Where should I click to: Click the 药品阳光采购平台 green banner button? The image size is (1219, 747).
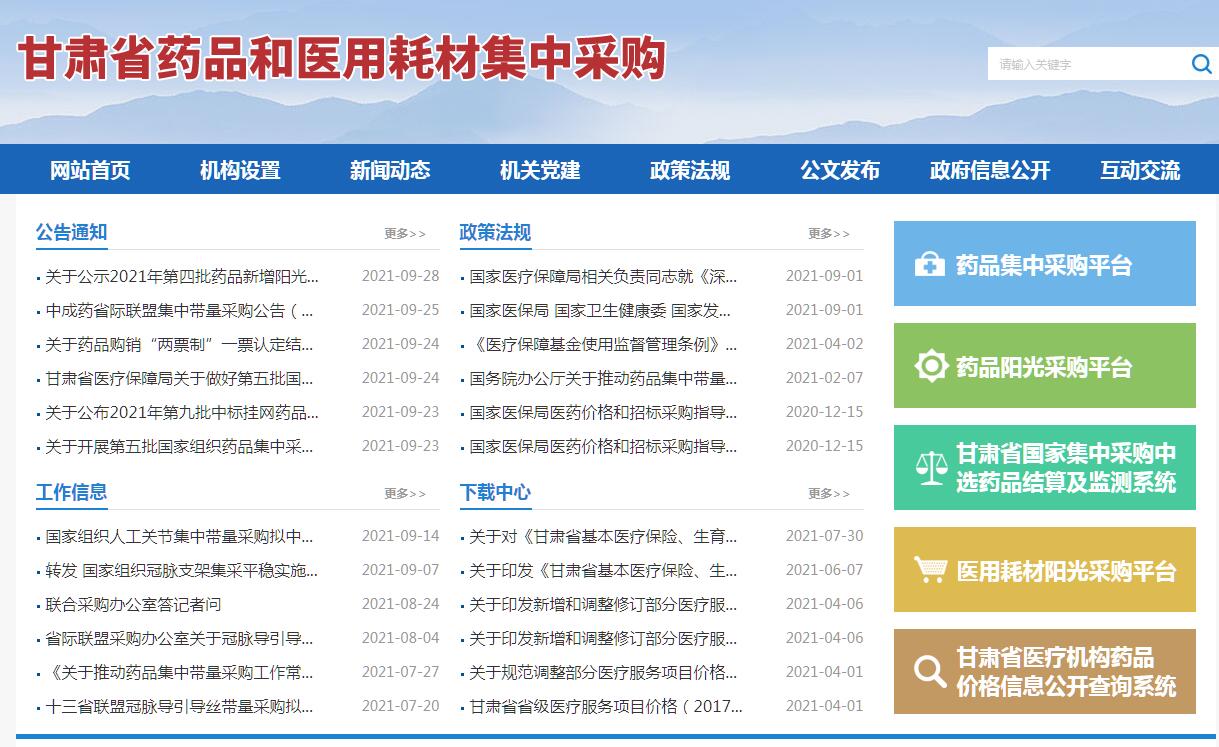(x=1044, y=366)
